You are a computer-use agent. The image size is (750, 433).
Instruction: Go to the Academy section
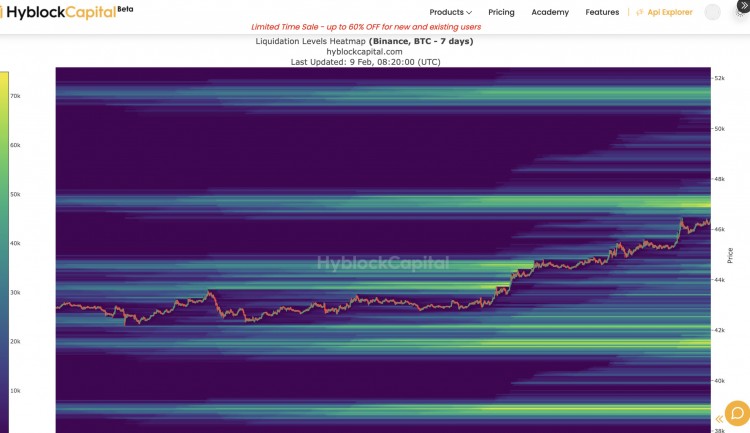[x=550, y=12]
